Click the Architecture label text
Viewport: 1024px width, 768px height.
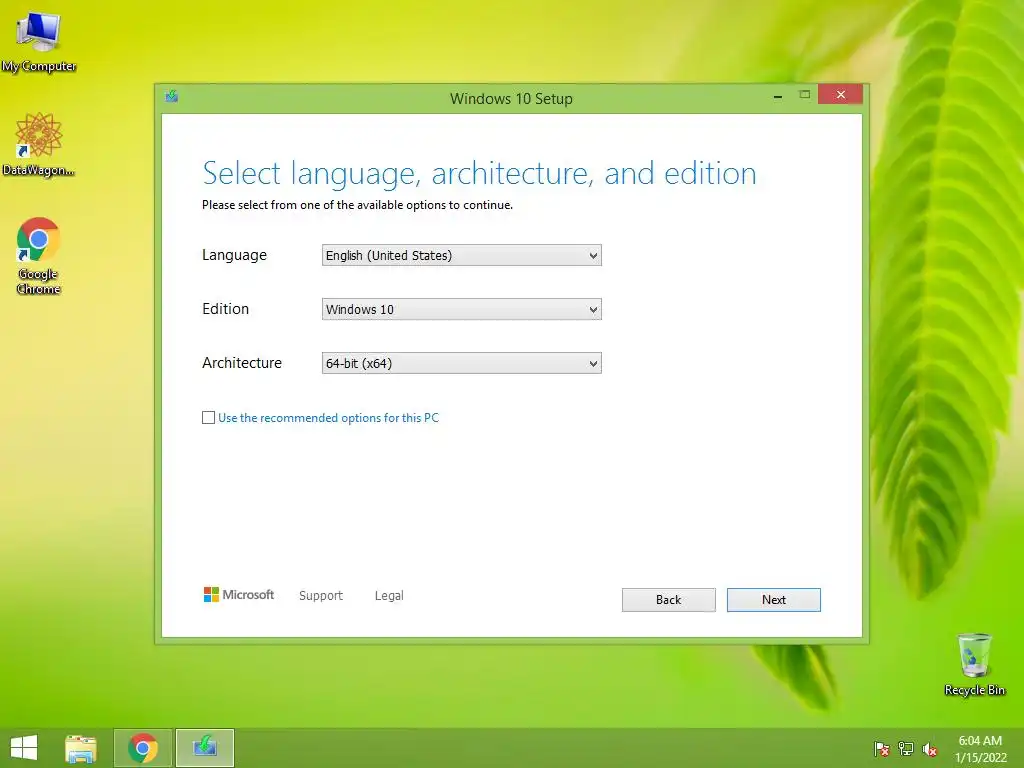[x=242, y=362]
